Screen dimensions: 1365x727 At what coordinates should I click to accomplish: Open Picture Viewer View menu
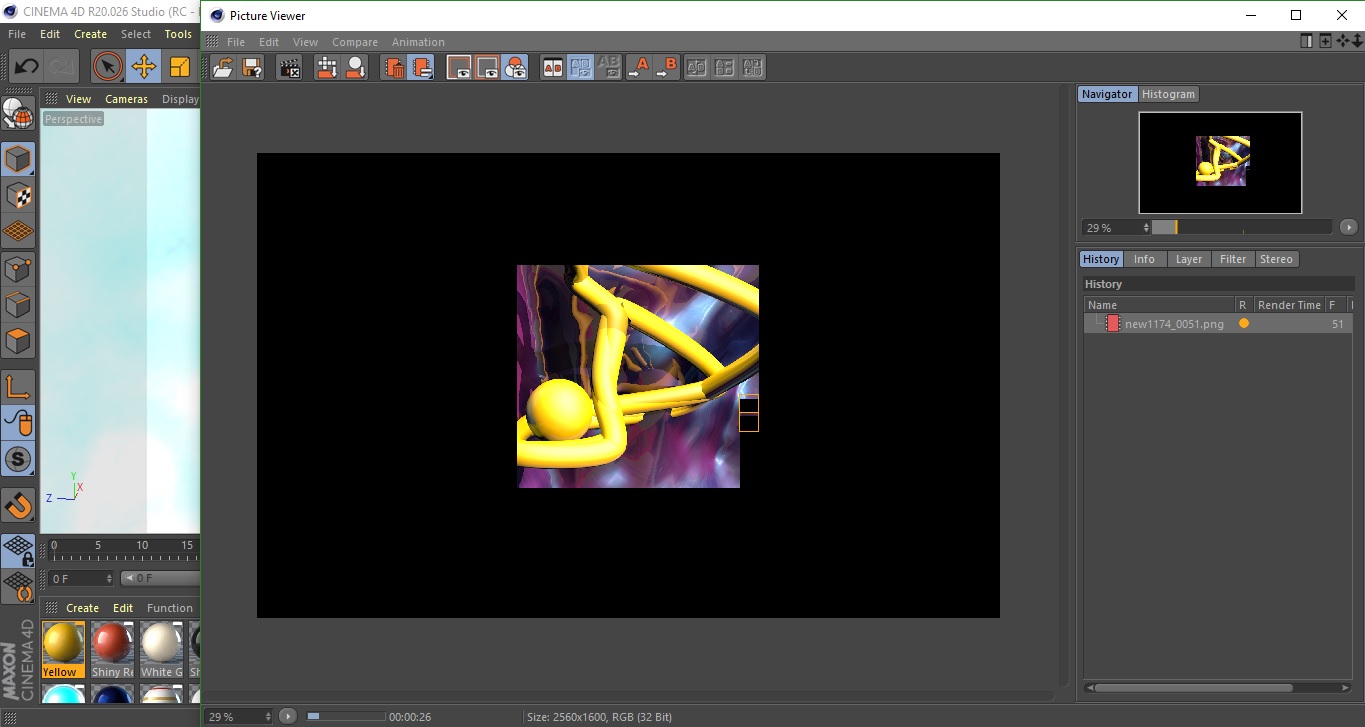305,42
